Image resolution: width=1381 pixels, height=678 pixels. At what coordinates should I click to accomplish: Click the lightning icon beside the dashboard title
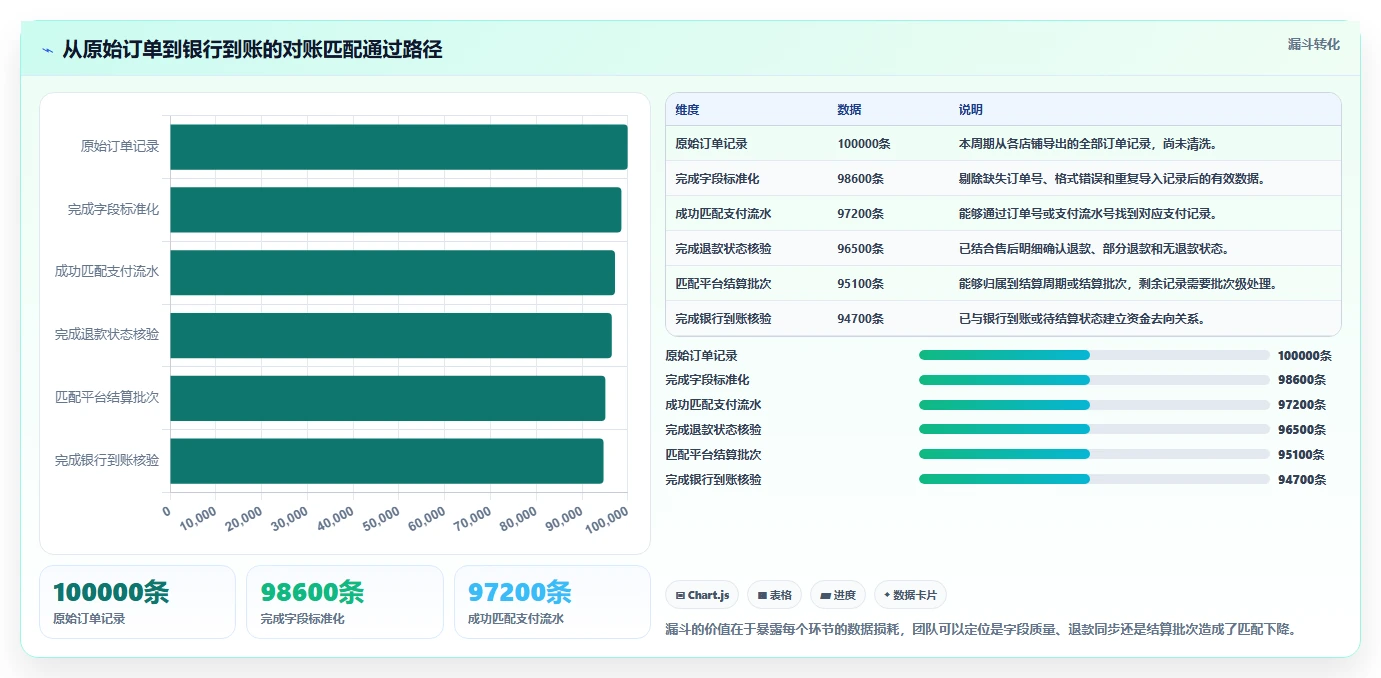click(x=47, y=50)
